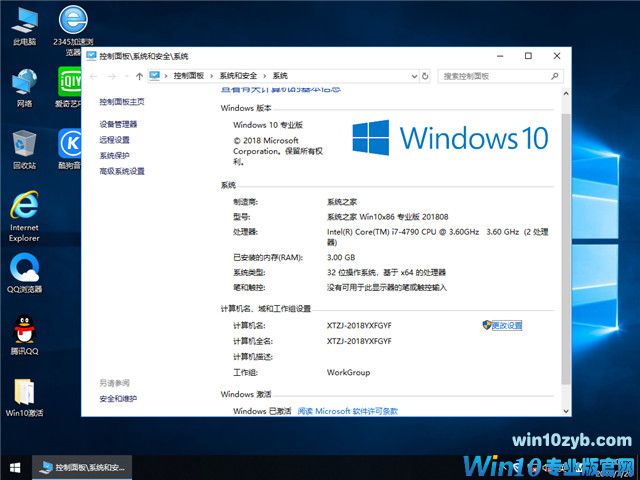Viewport: 640px width, 480px height.
Task: Click the System window title bar icon
Action: (x=91, y=56)
